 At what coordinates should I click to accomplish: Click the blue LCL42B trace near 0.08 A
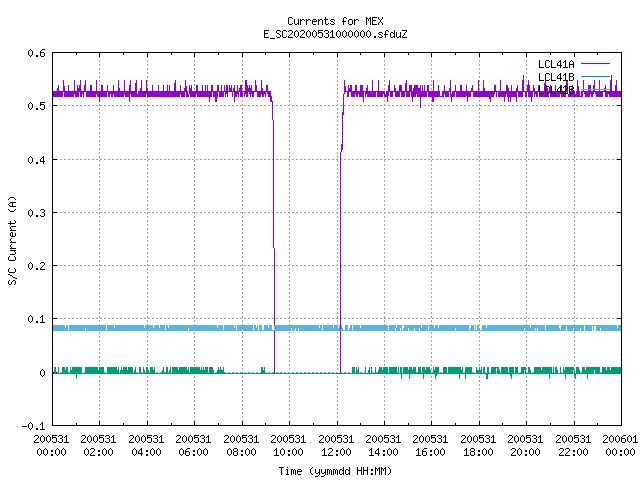point(337,328)
